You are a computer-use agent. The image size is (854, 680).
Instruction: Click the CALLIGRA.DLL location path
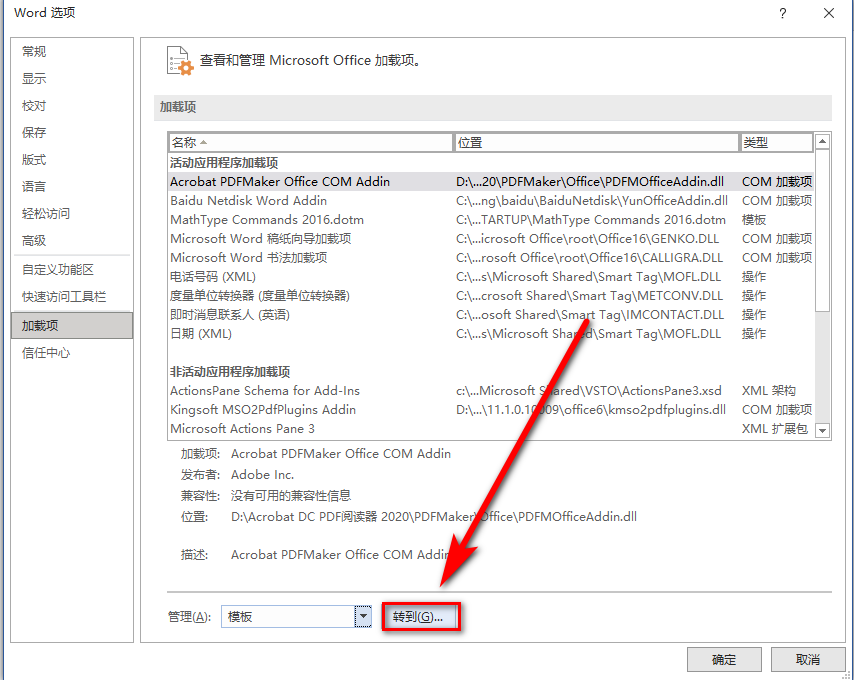(x=589, y=258)
